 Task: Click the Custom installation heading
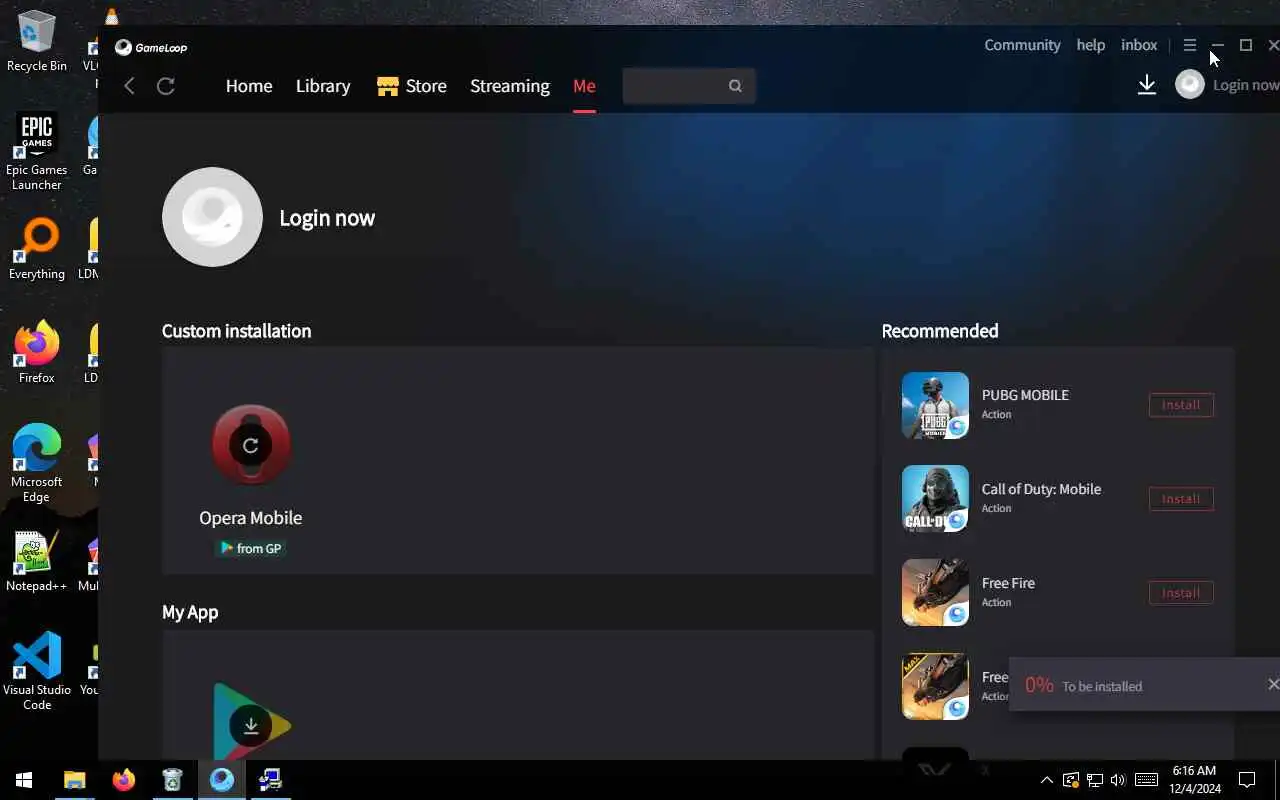[236, 331]
